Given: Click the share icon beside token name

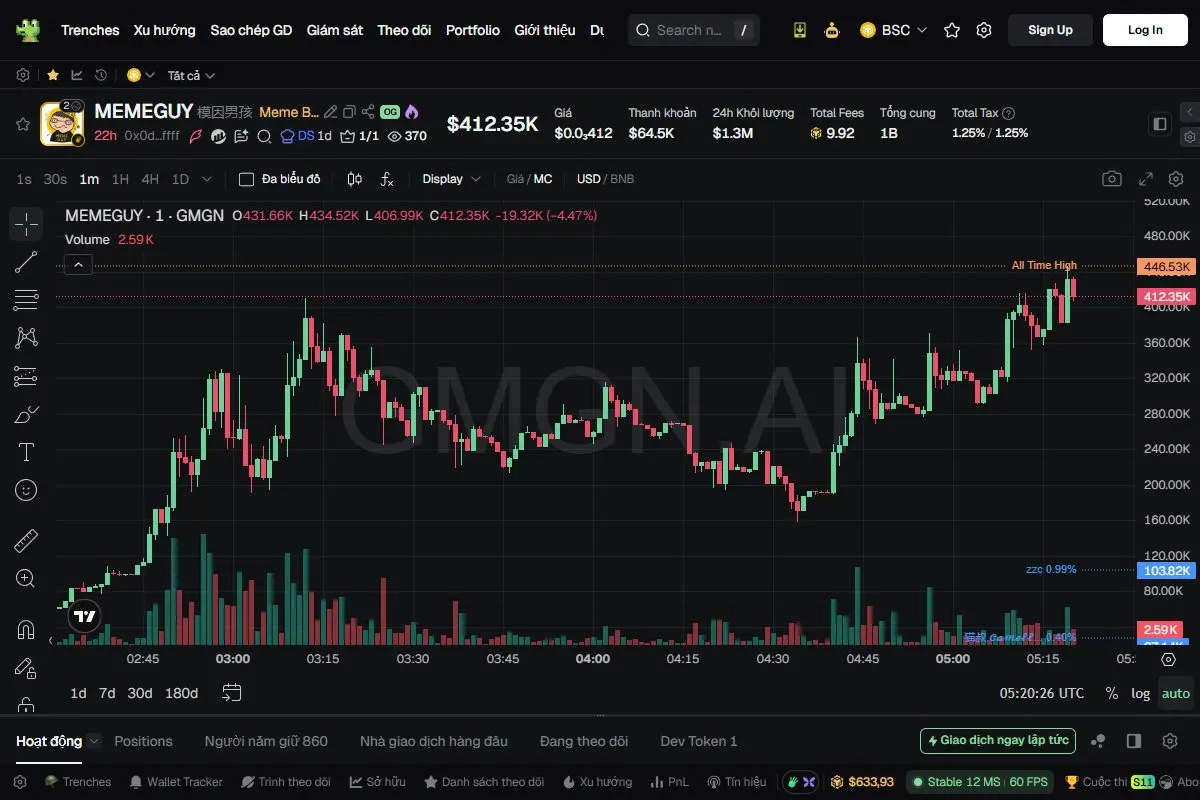Looking at the screenshot, I should [x=368, y=112].
